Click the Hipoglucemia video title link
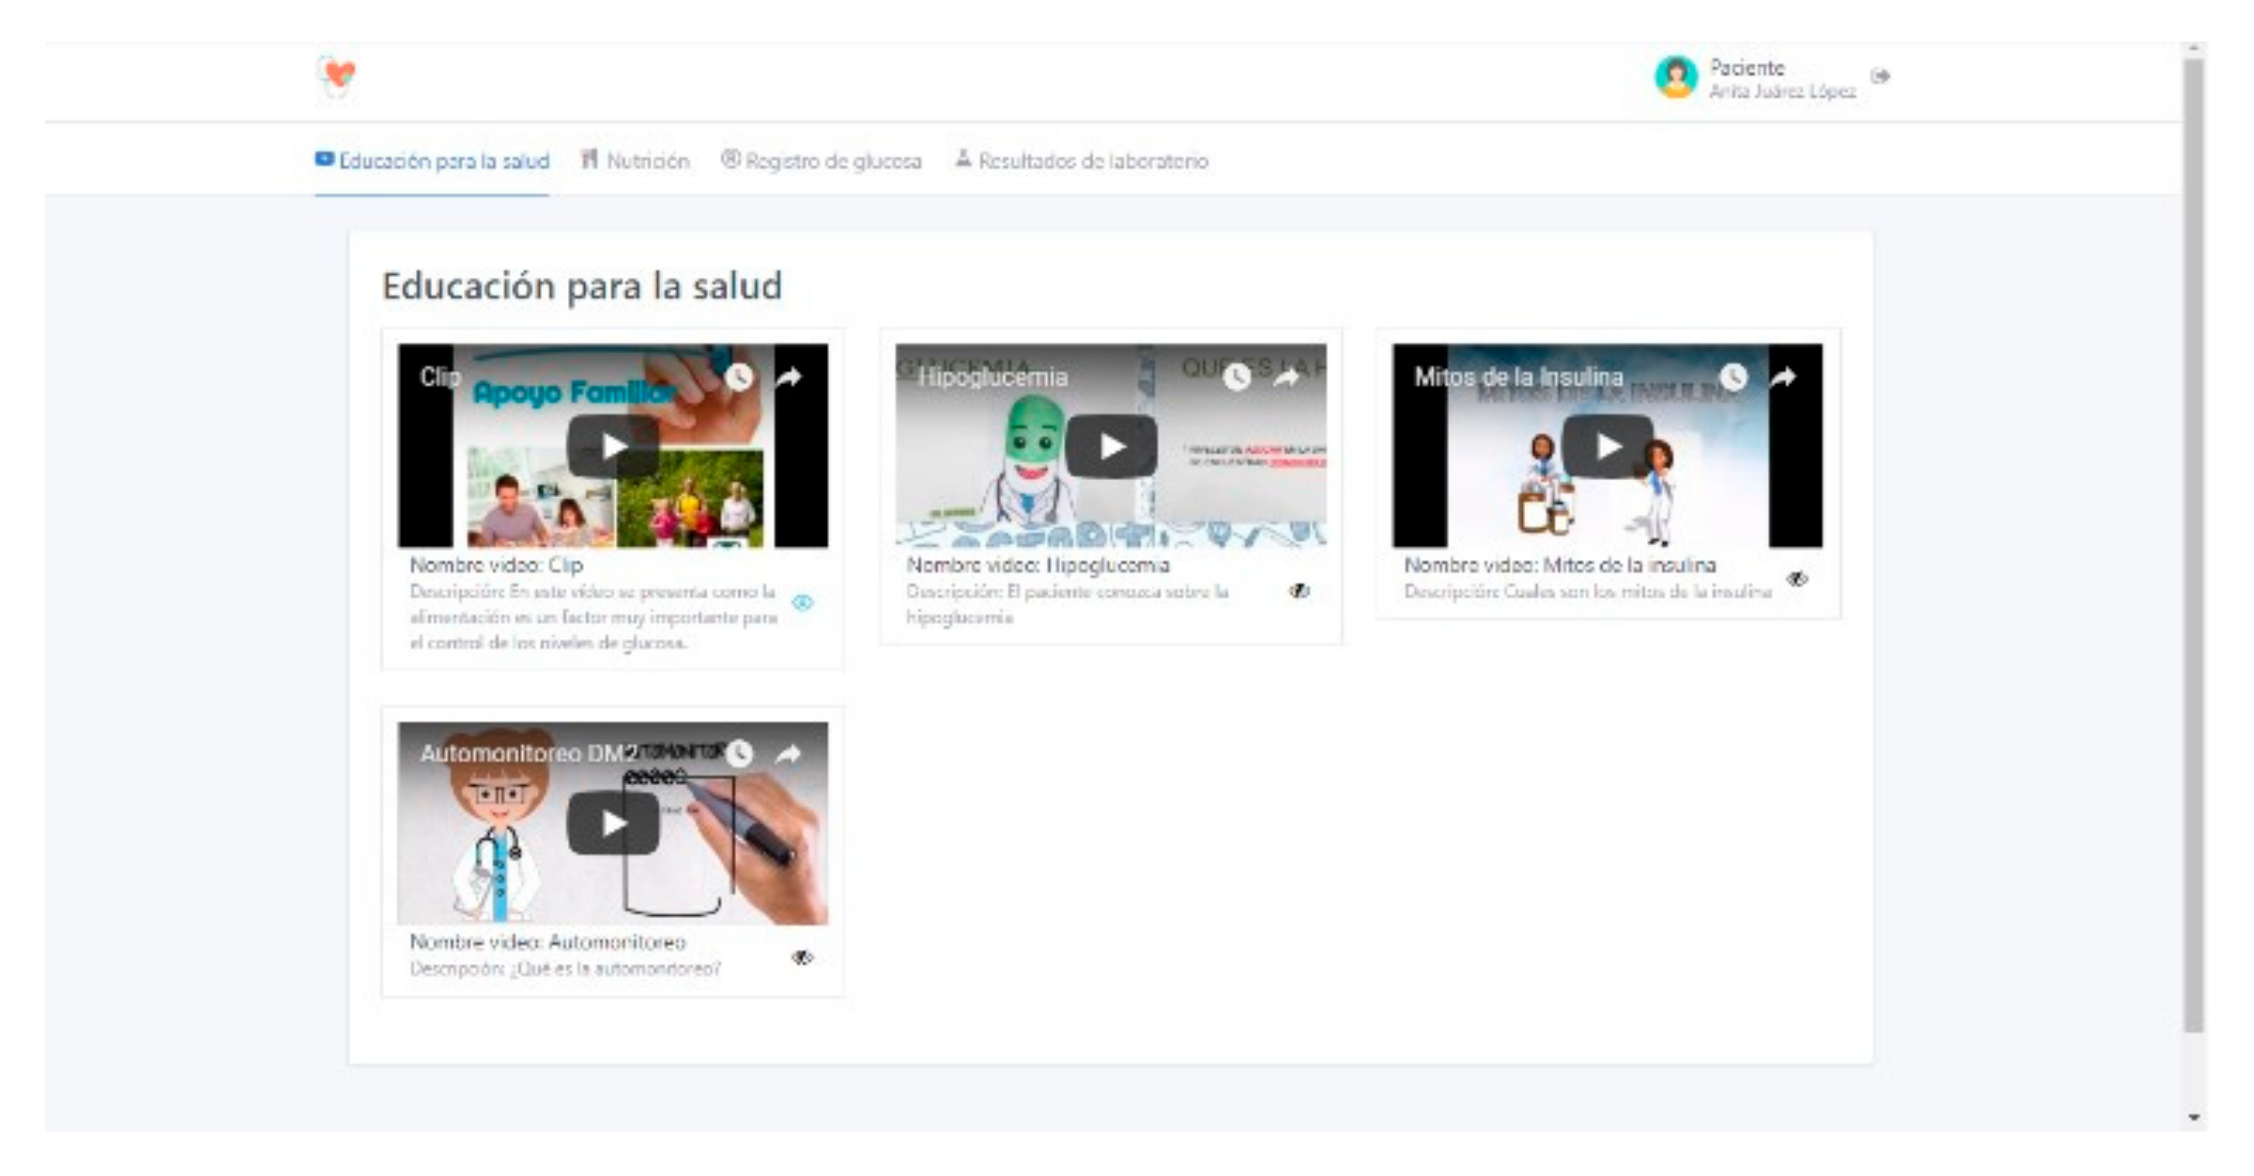The width and height of the screenshot is (2254, 1176). point(992,378)
